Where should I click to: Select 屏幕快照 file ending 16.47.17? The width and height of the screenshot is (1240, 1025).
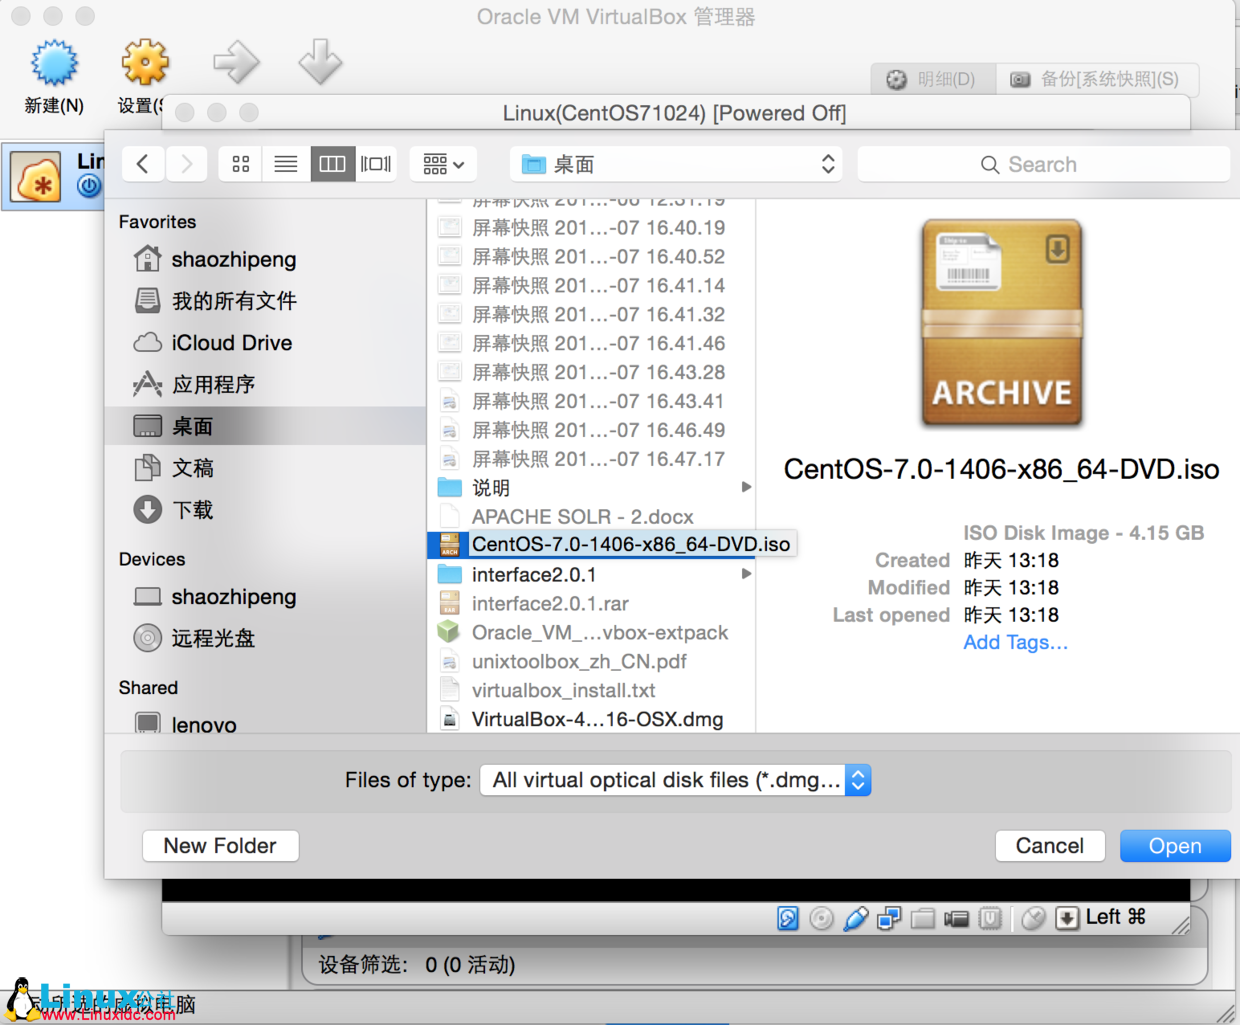tap(591, 460)
